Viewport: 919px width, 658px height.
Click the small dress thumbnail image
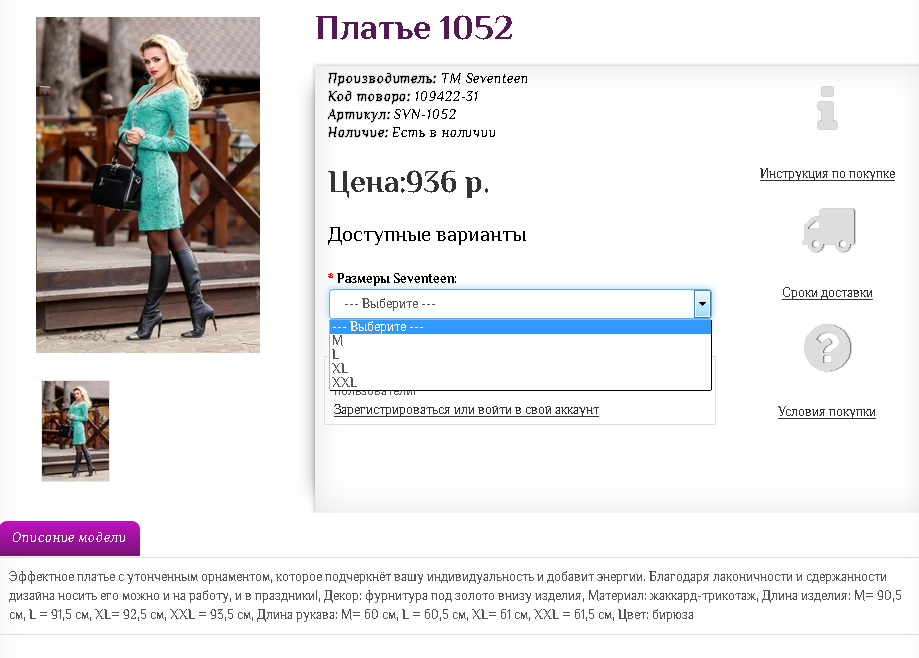[x=75, y=430]
